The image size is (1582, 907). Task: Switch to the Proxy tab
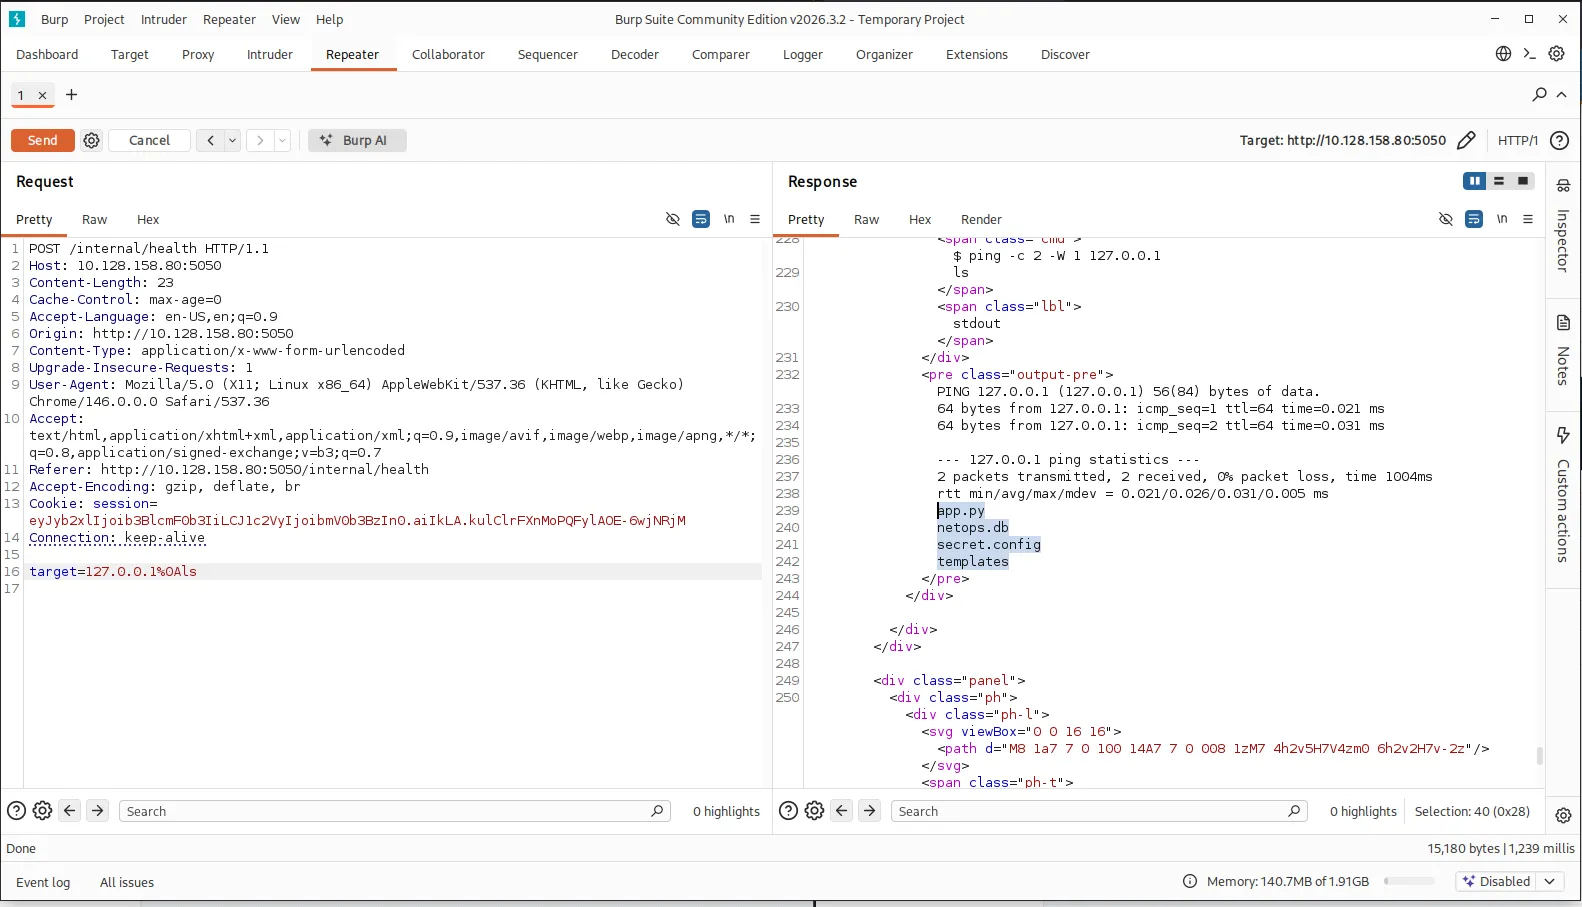[x=198, y=54]
